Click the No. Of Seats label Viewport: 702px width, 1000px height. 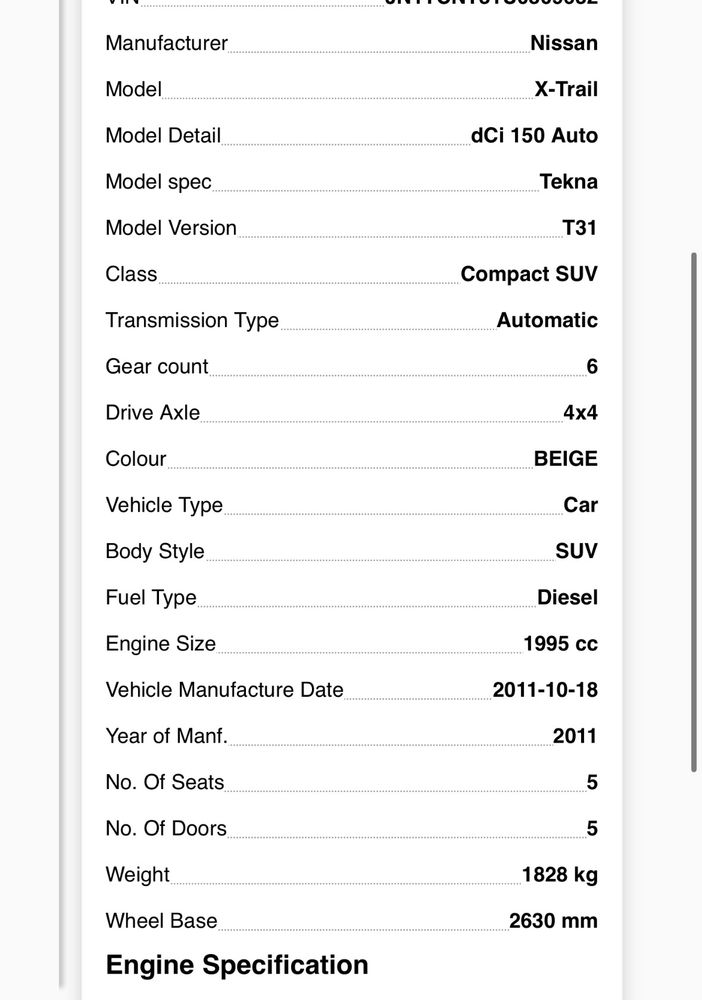(x=165, y=782)
